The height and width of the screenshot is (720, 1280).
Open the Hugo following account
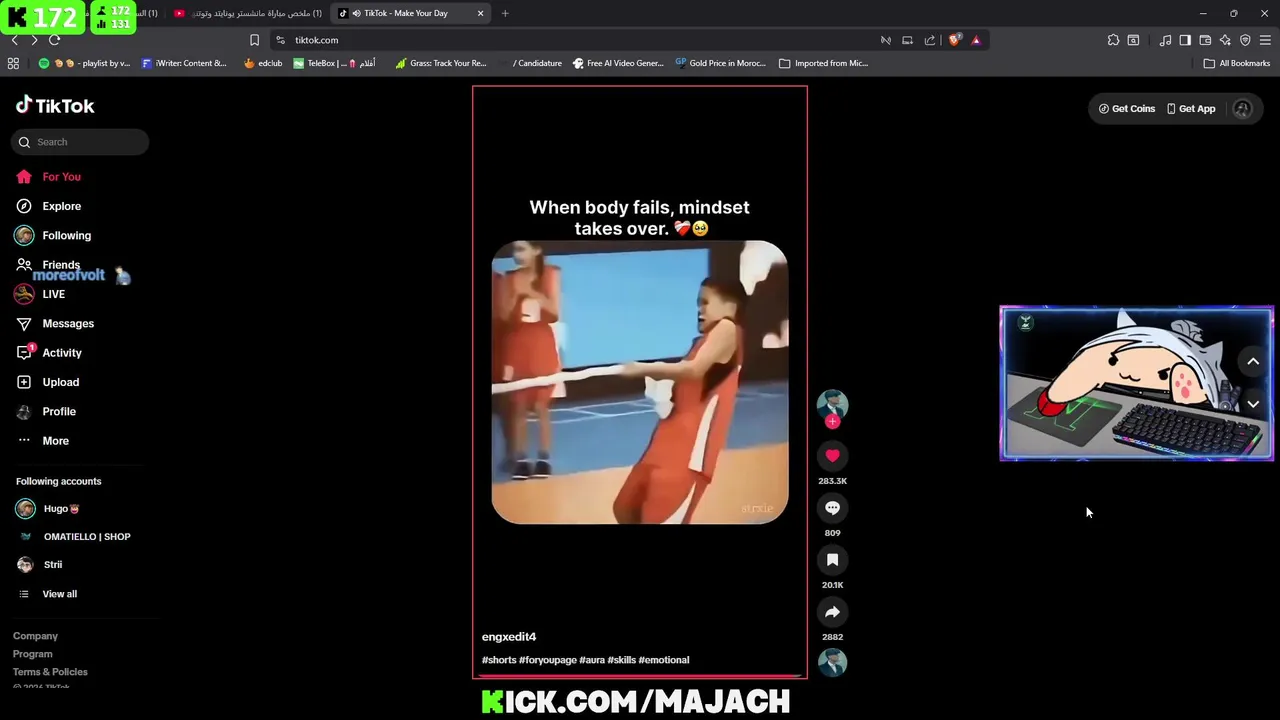48,509
